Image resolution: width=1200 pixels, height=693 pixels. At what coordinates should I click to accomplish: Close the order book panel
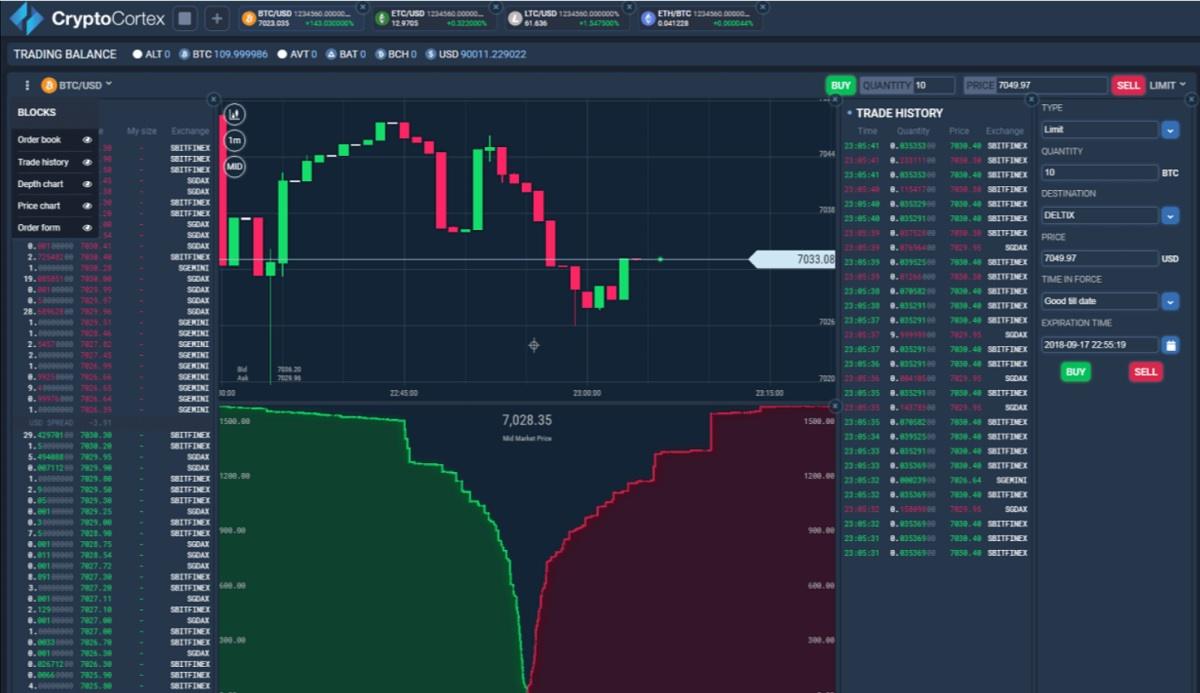[213, 99]
